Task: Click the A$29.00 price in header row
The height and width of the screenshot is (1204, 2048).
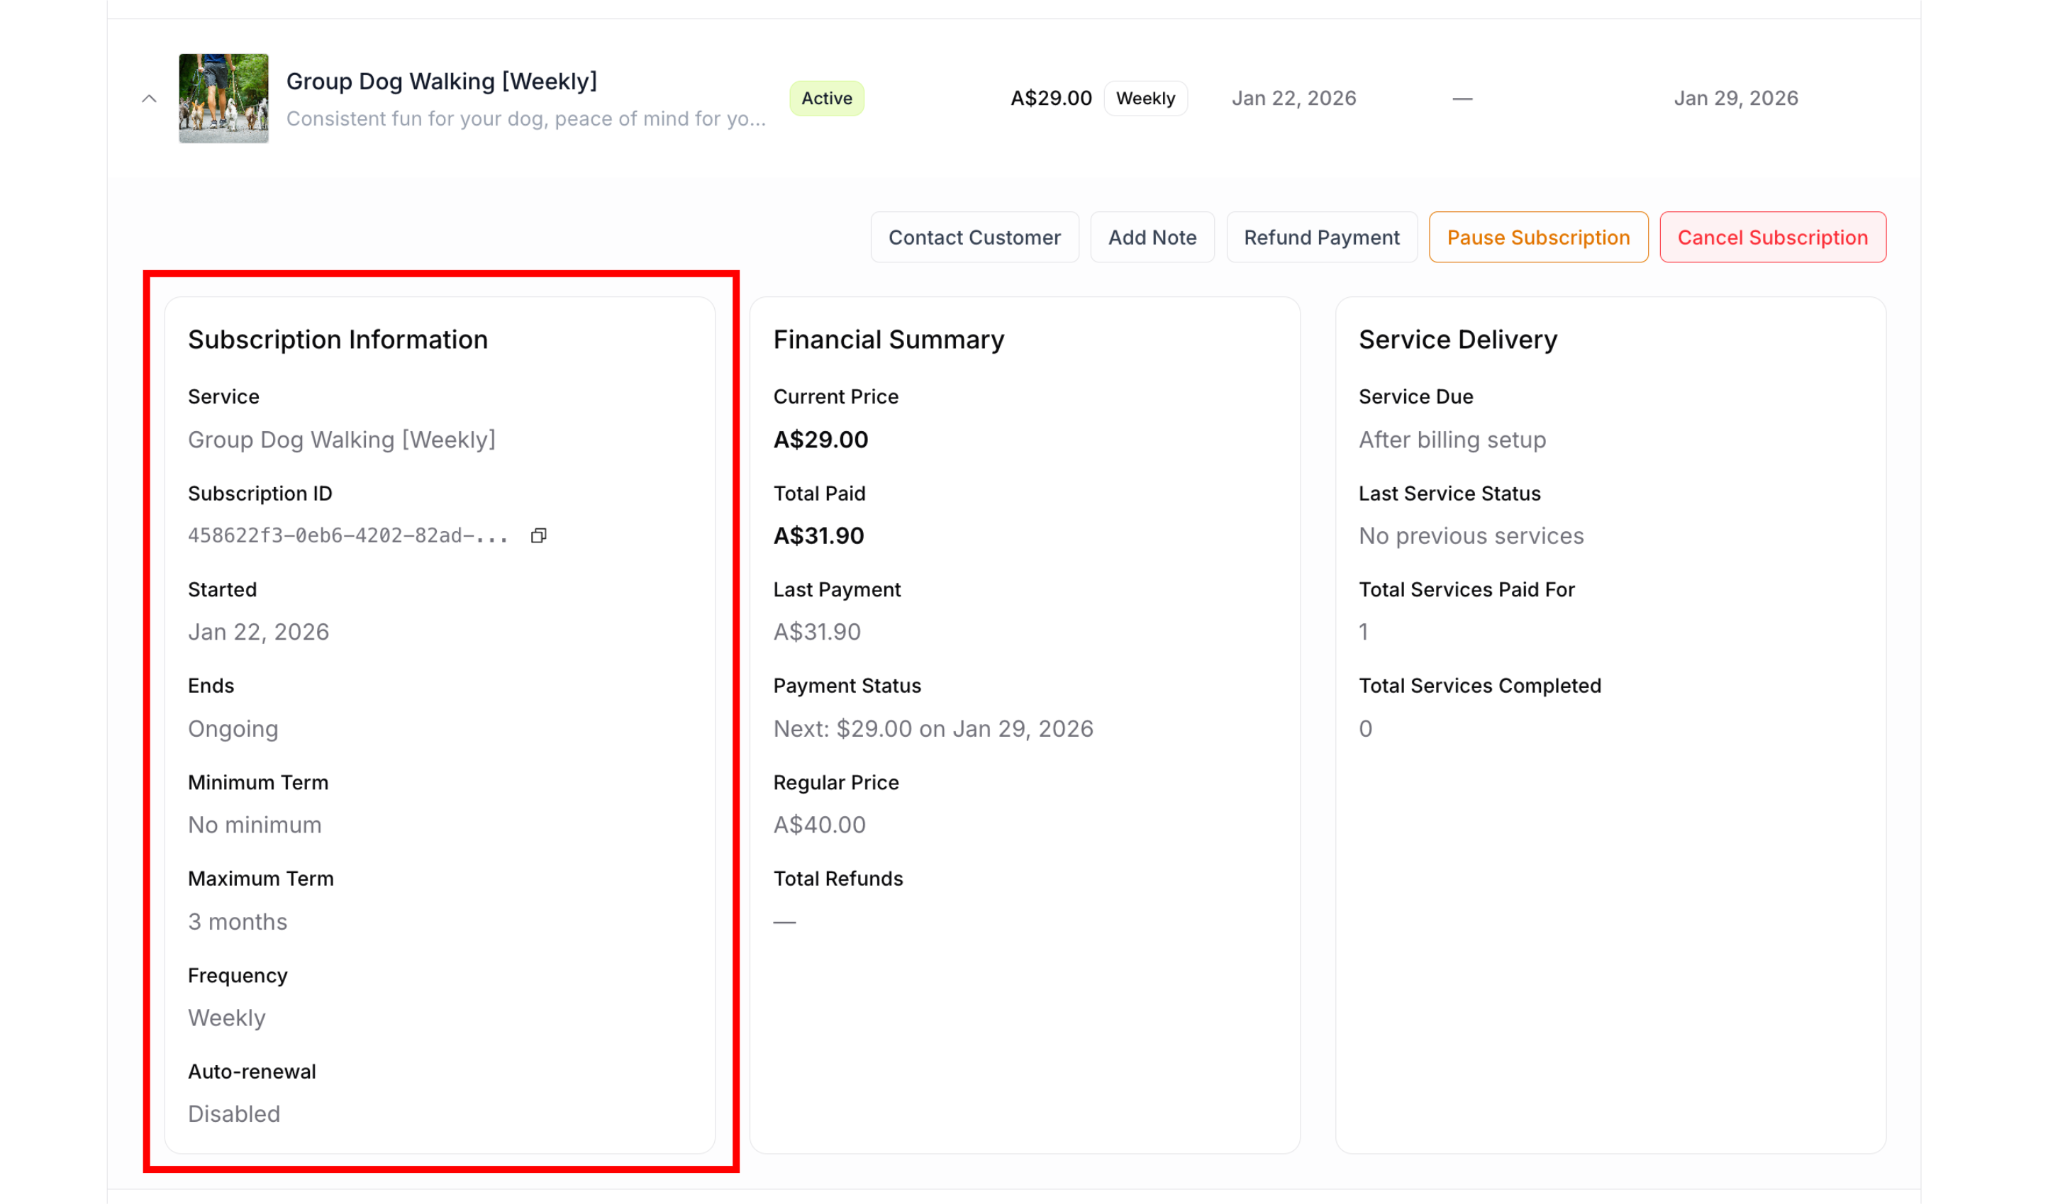Action: tap(1050, 98)
